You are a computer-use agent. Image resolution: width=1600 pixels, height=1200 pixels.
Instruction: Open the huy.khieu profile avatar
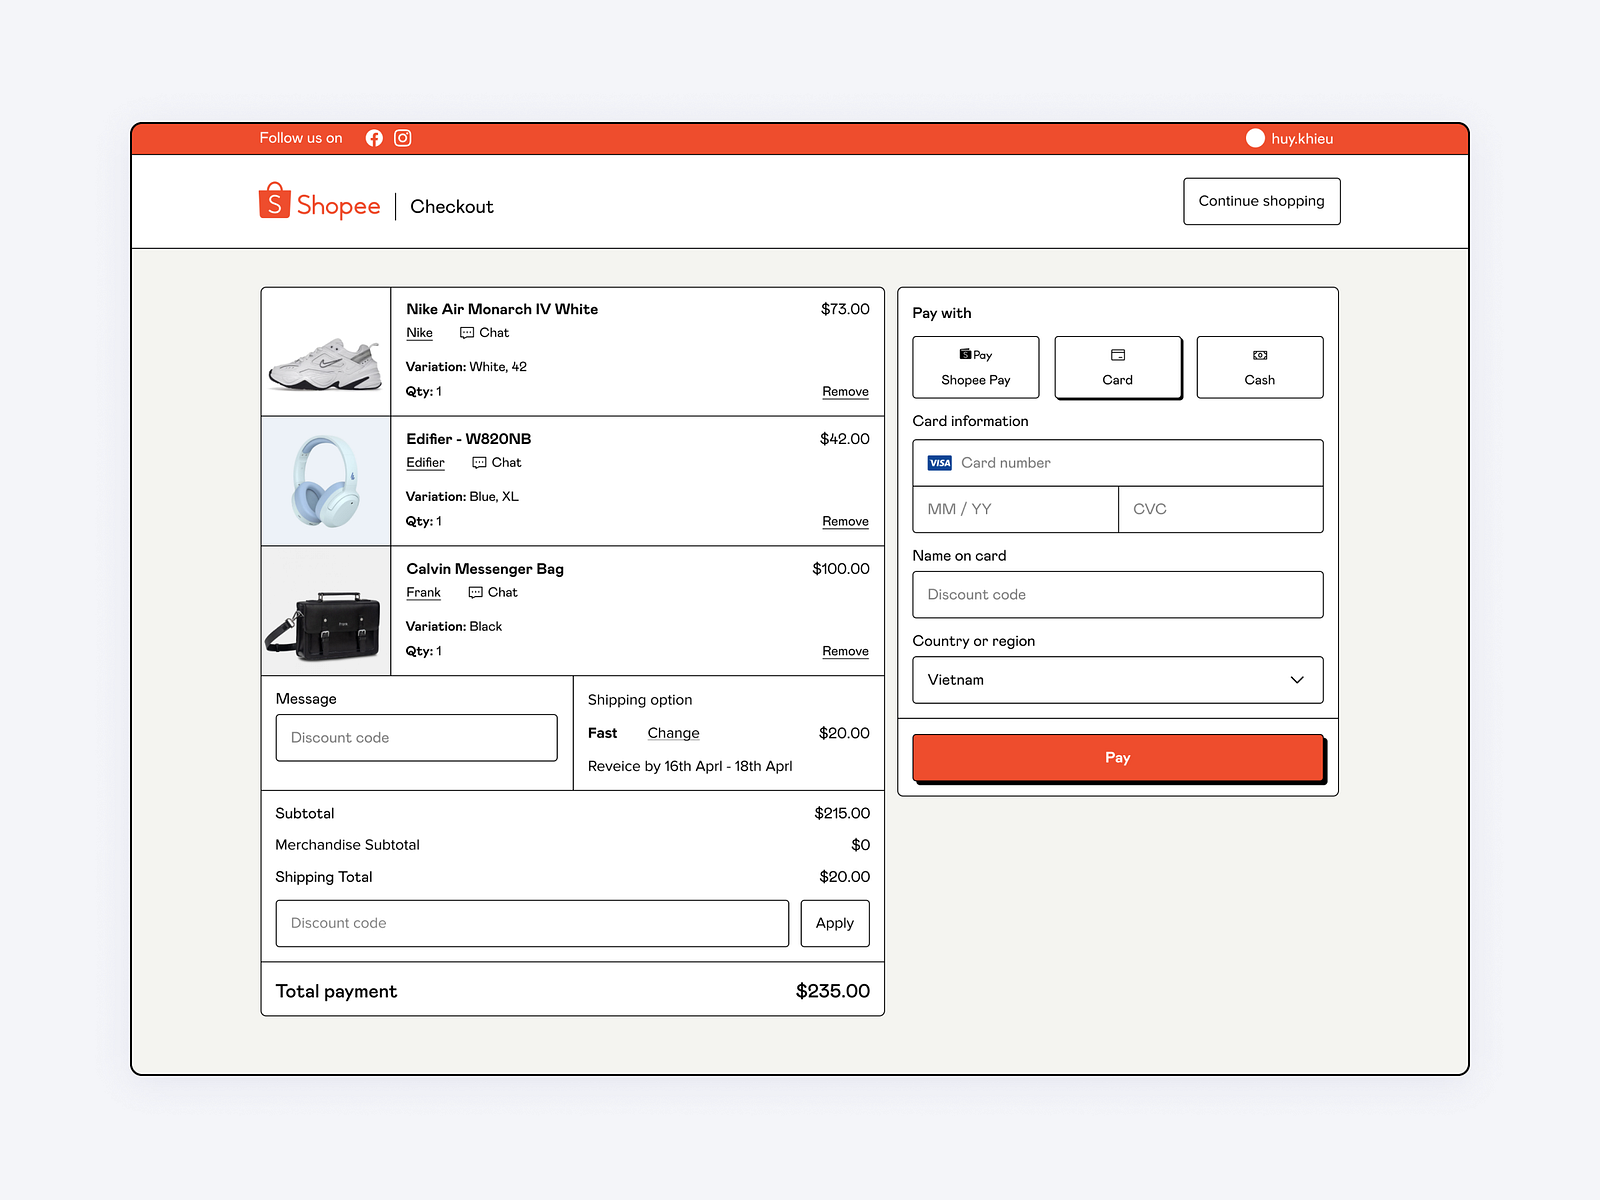[1255, 138]
